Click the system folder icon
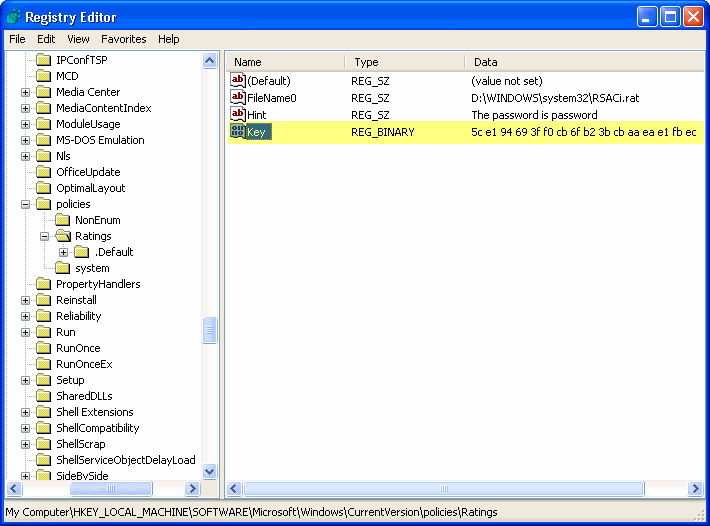This screenshot has width=710, height=526. tap(62, 268)
